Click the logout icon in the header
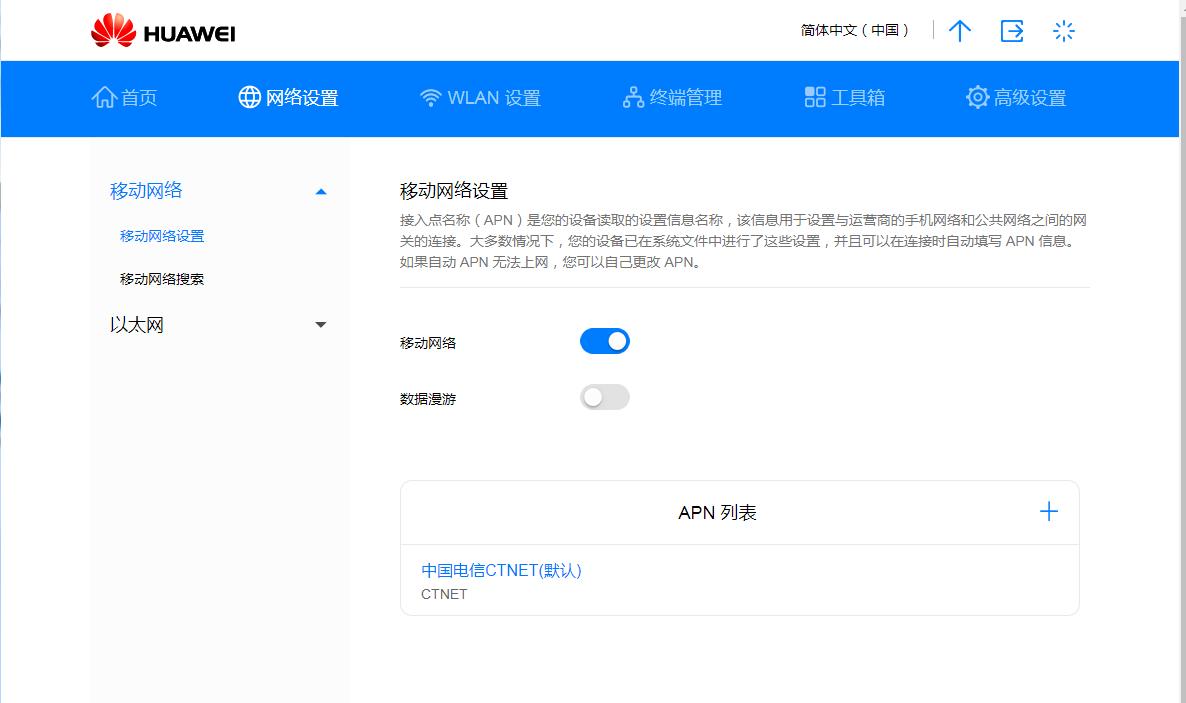The image size is (1186, 703). [1012, 31]
